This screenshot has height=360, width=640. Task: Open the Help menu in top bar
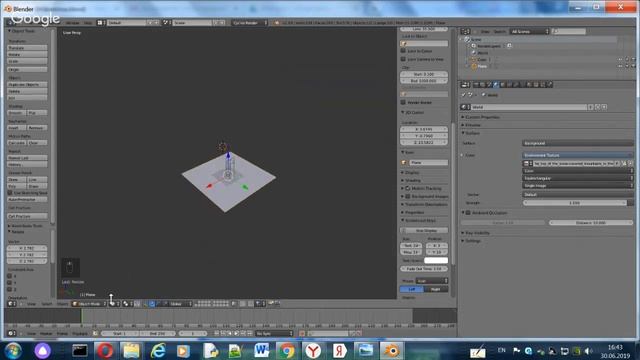pyautogui.click(x=88, y=23)
